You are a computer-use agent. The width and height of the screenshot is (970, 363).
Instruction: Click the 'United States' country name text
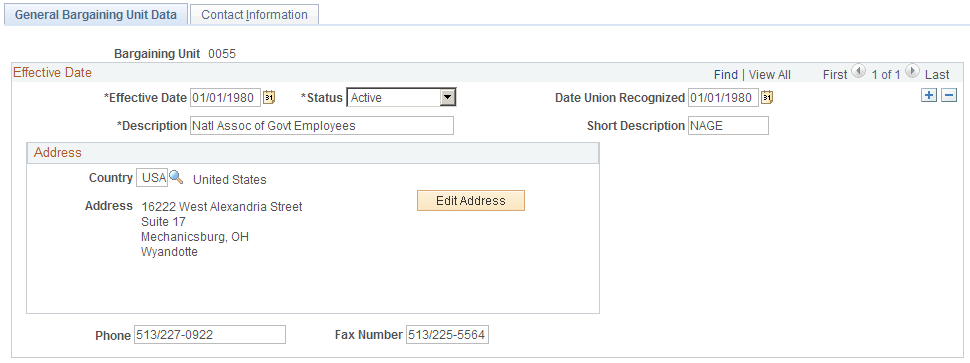tap(230, 180)
